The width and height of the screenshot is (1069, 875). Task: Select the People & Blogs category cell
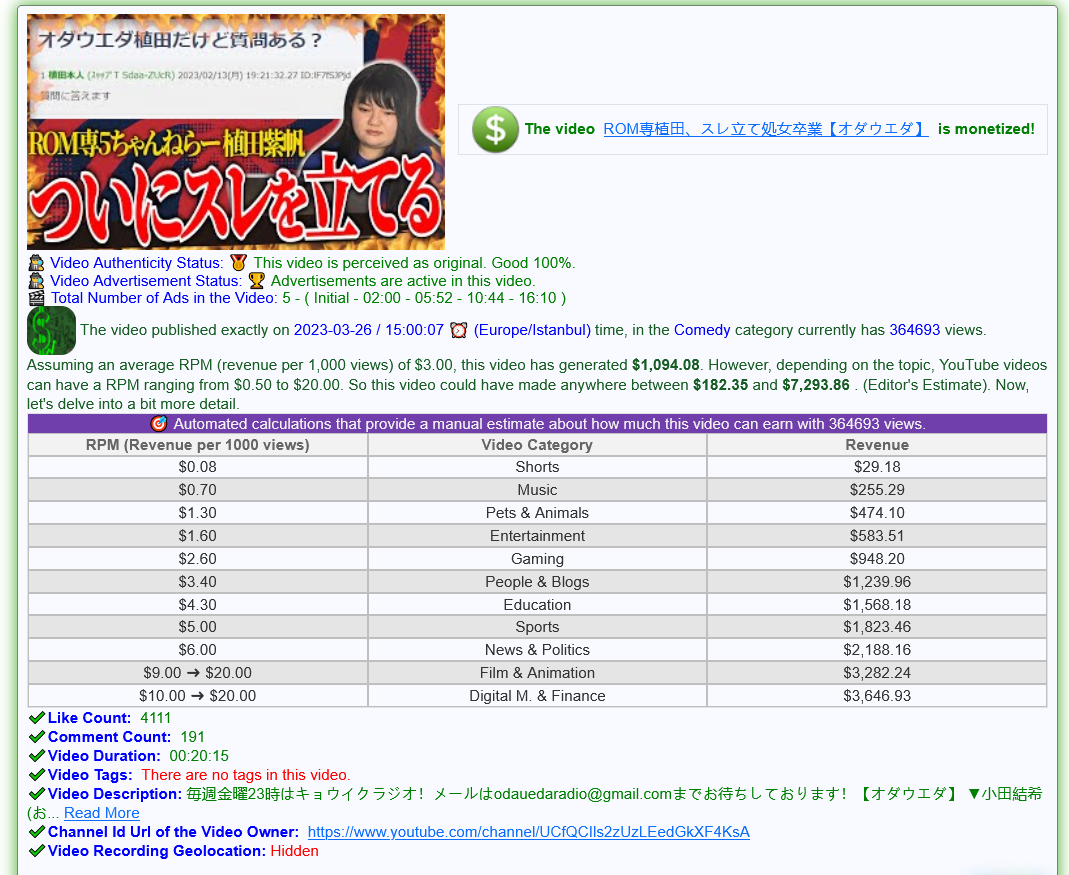pos(537,582)
